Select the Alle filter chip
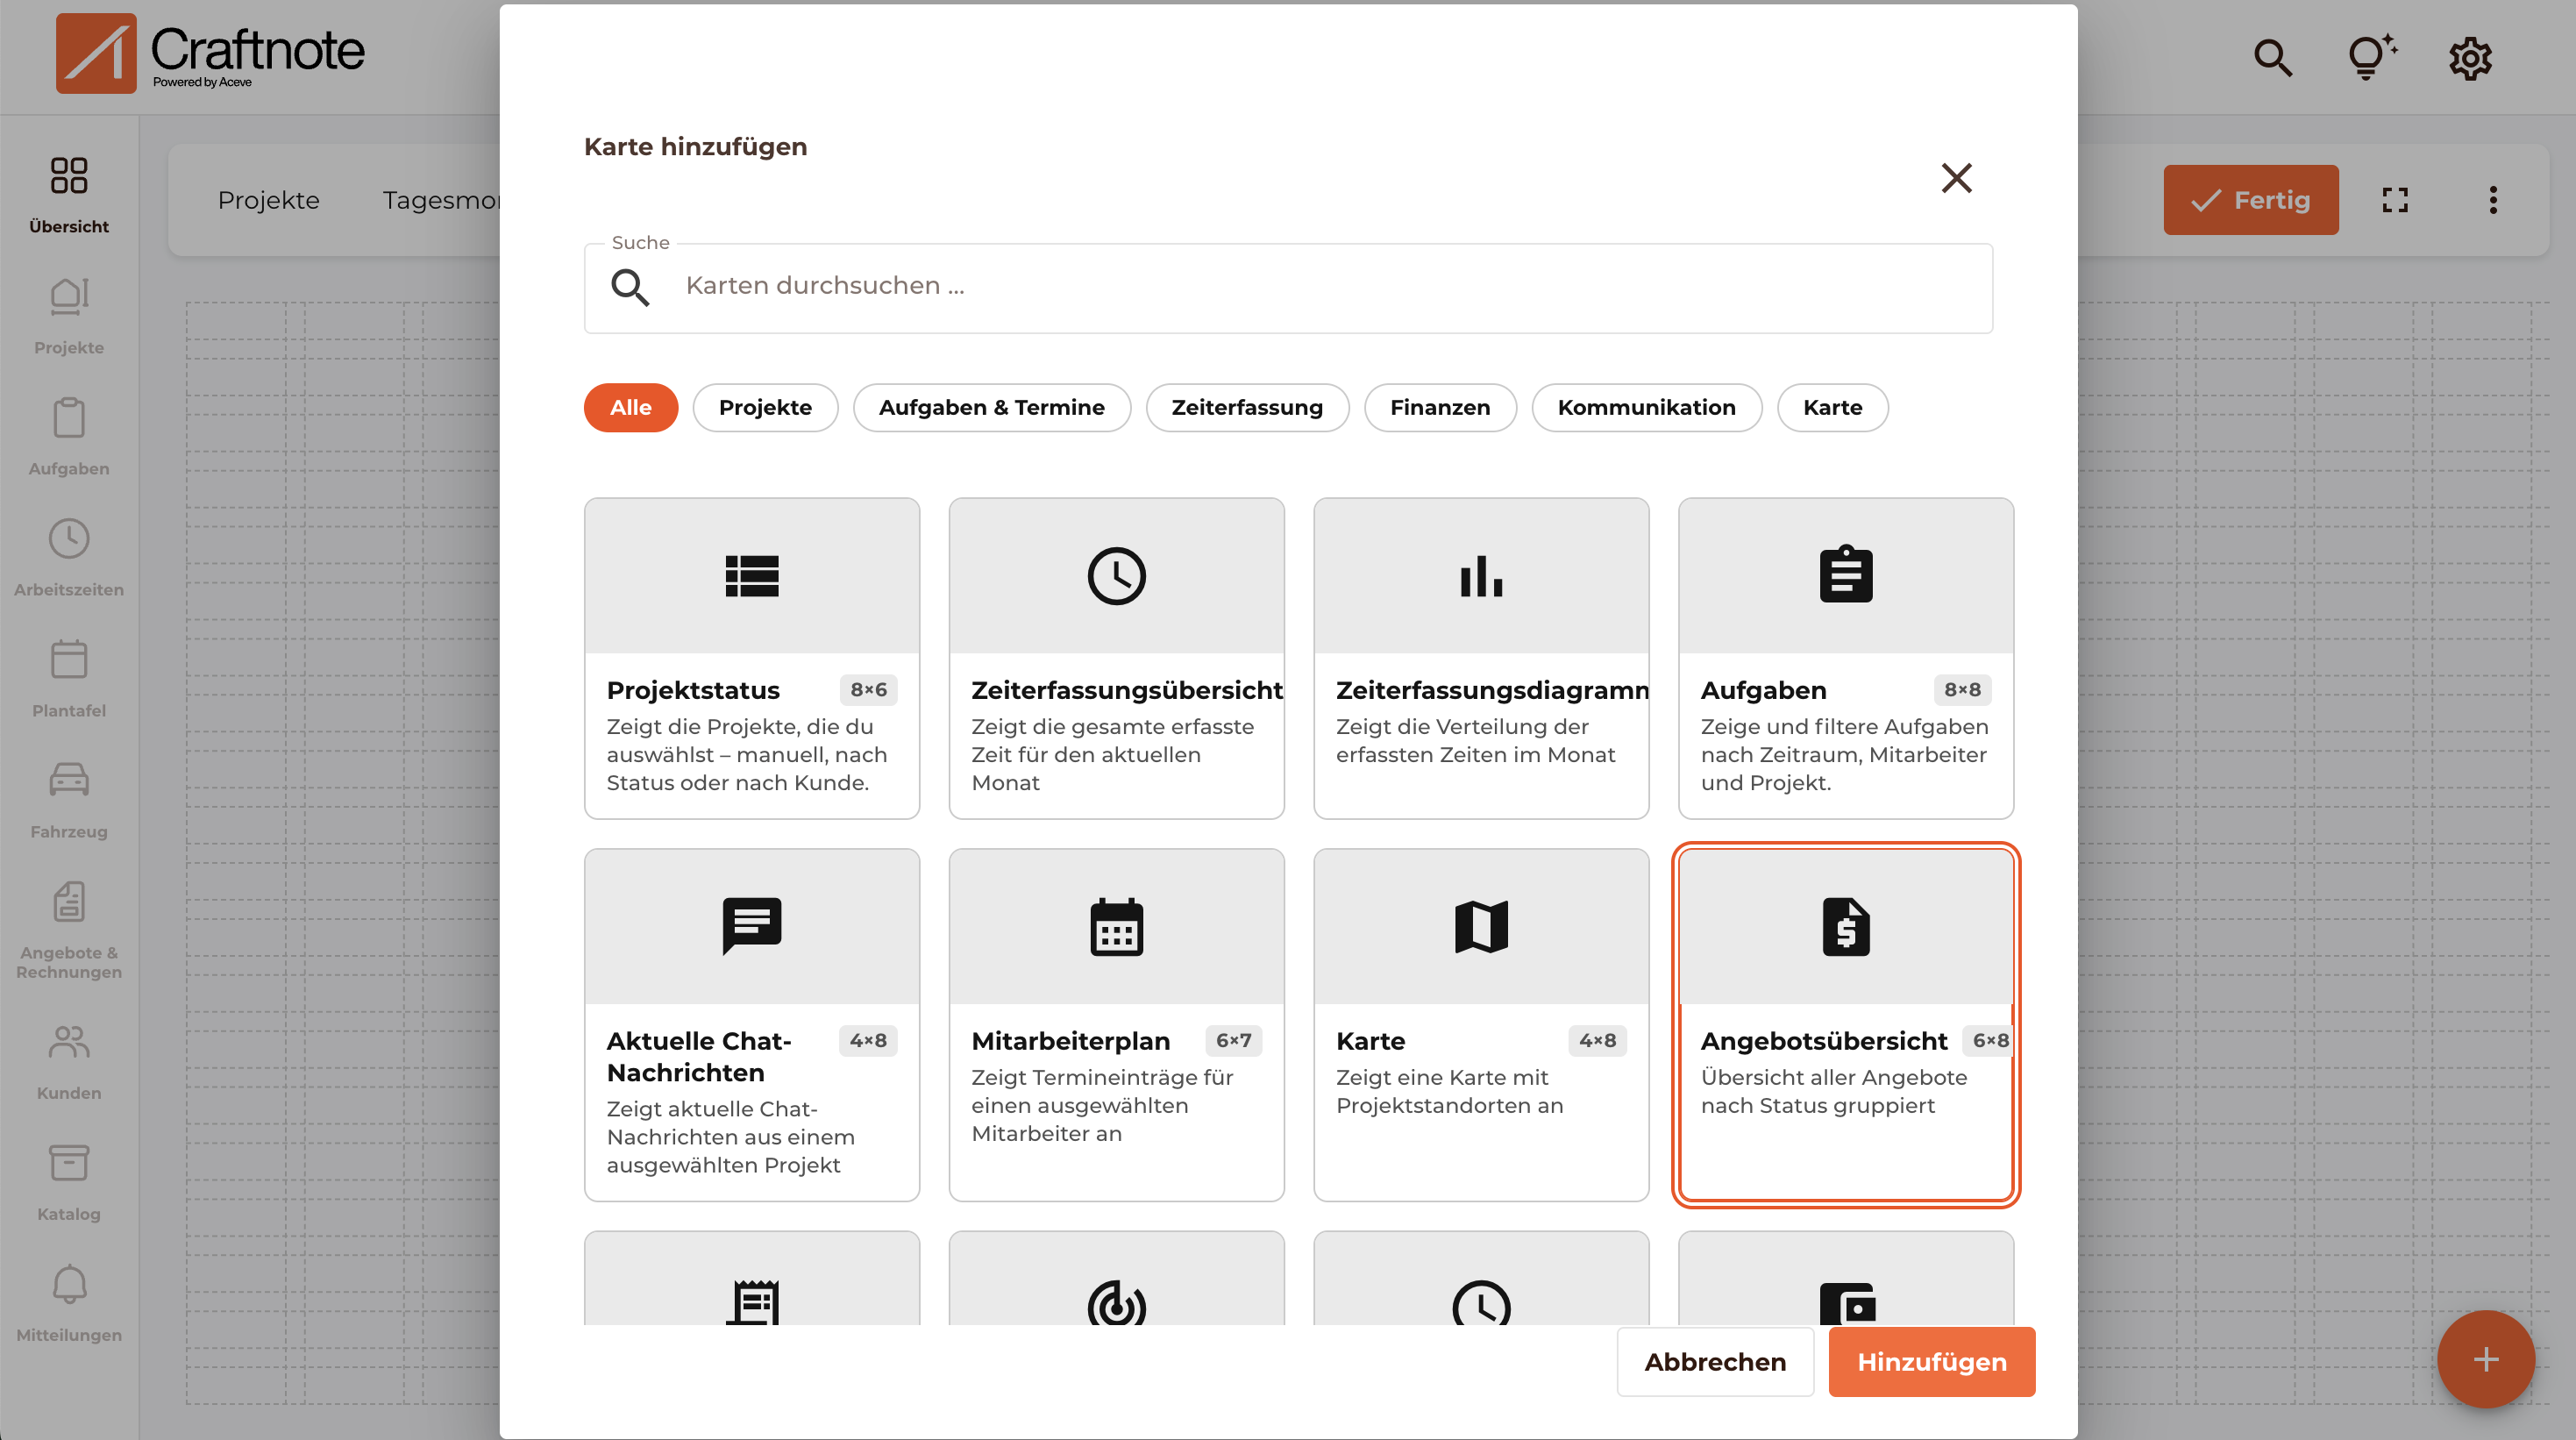 (x=630, y=407)
